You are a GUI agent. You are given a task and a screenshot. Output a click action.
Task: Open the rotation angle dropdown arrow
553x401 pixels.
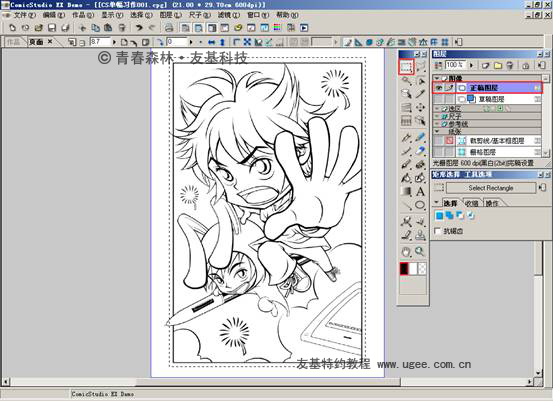(x=191, y=42)
